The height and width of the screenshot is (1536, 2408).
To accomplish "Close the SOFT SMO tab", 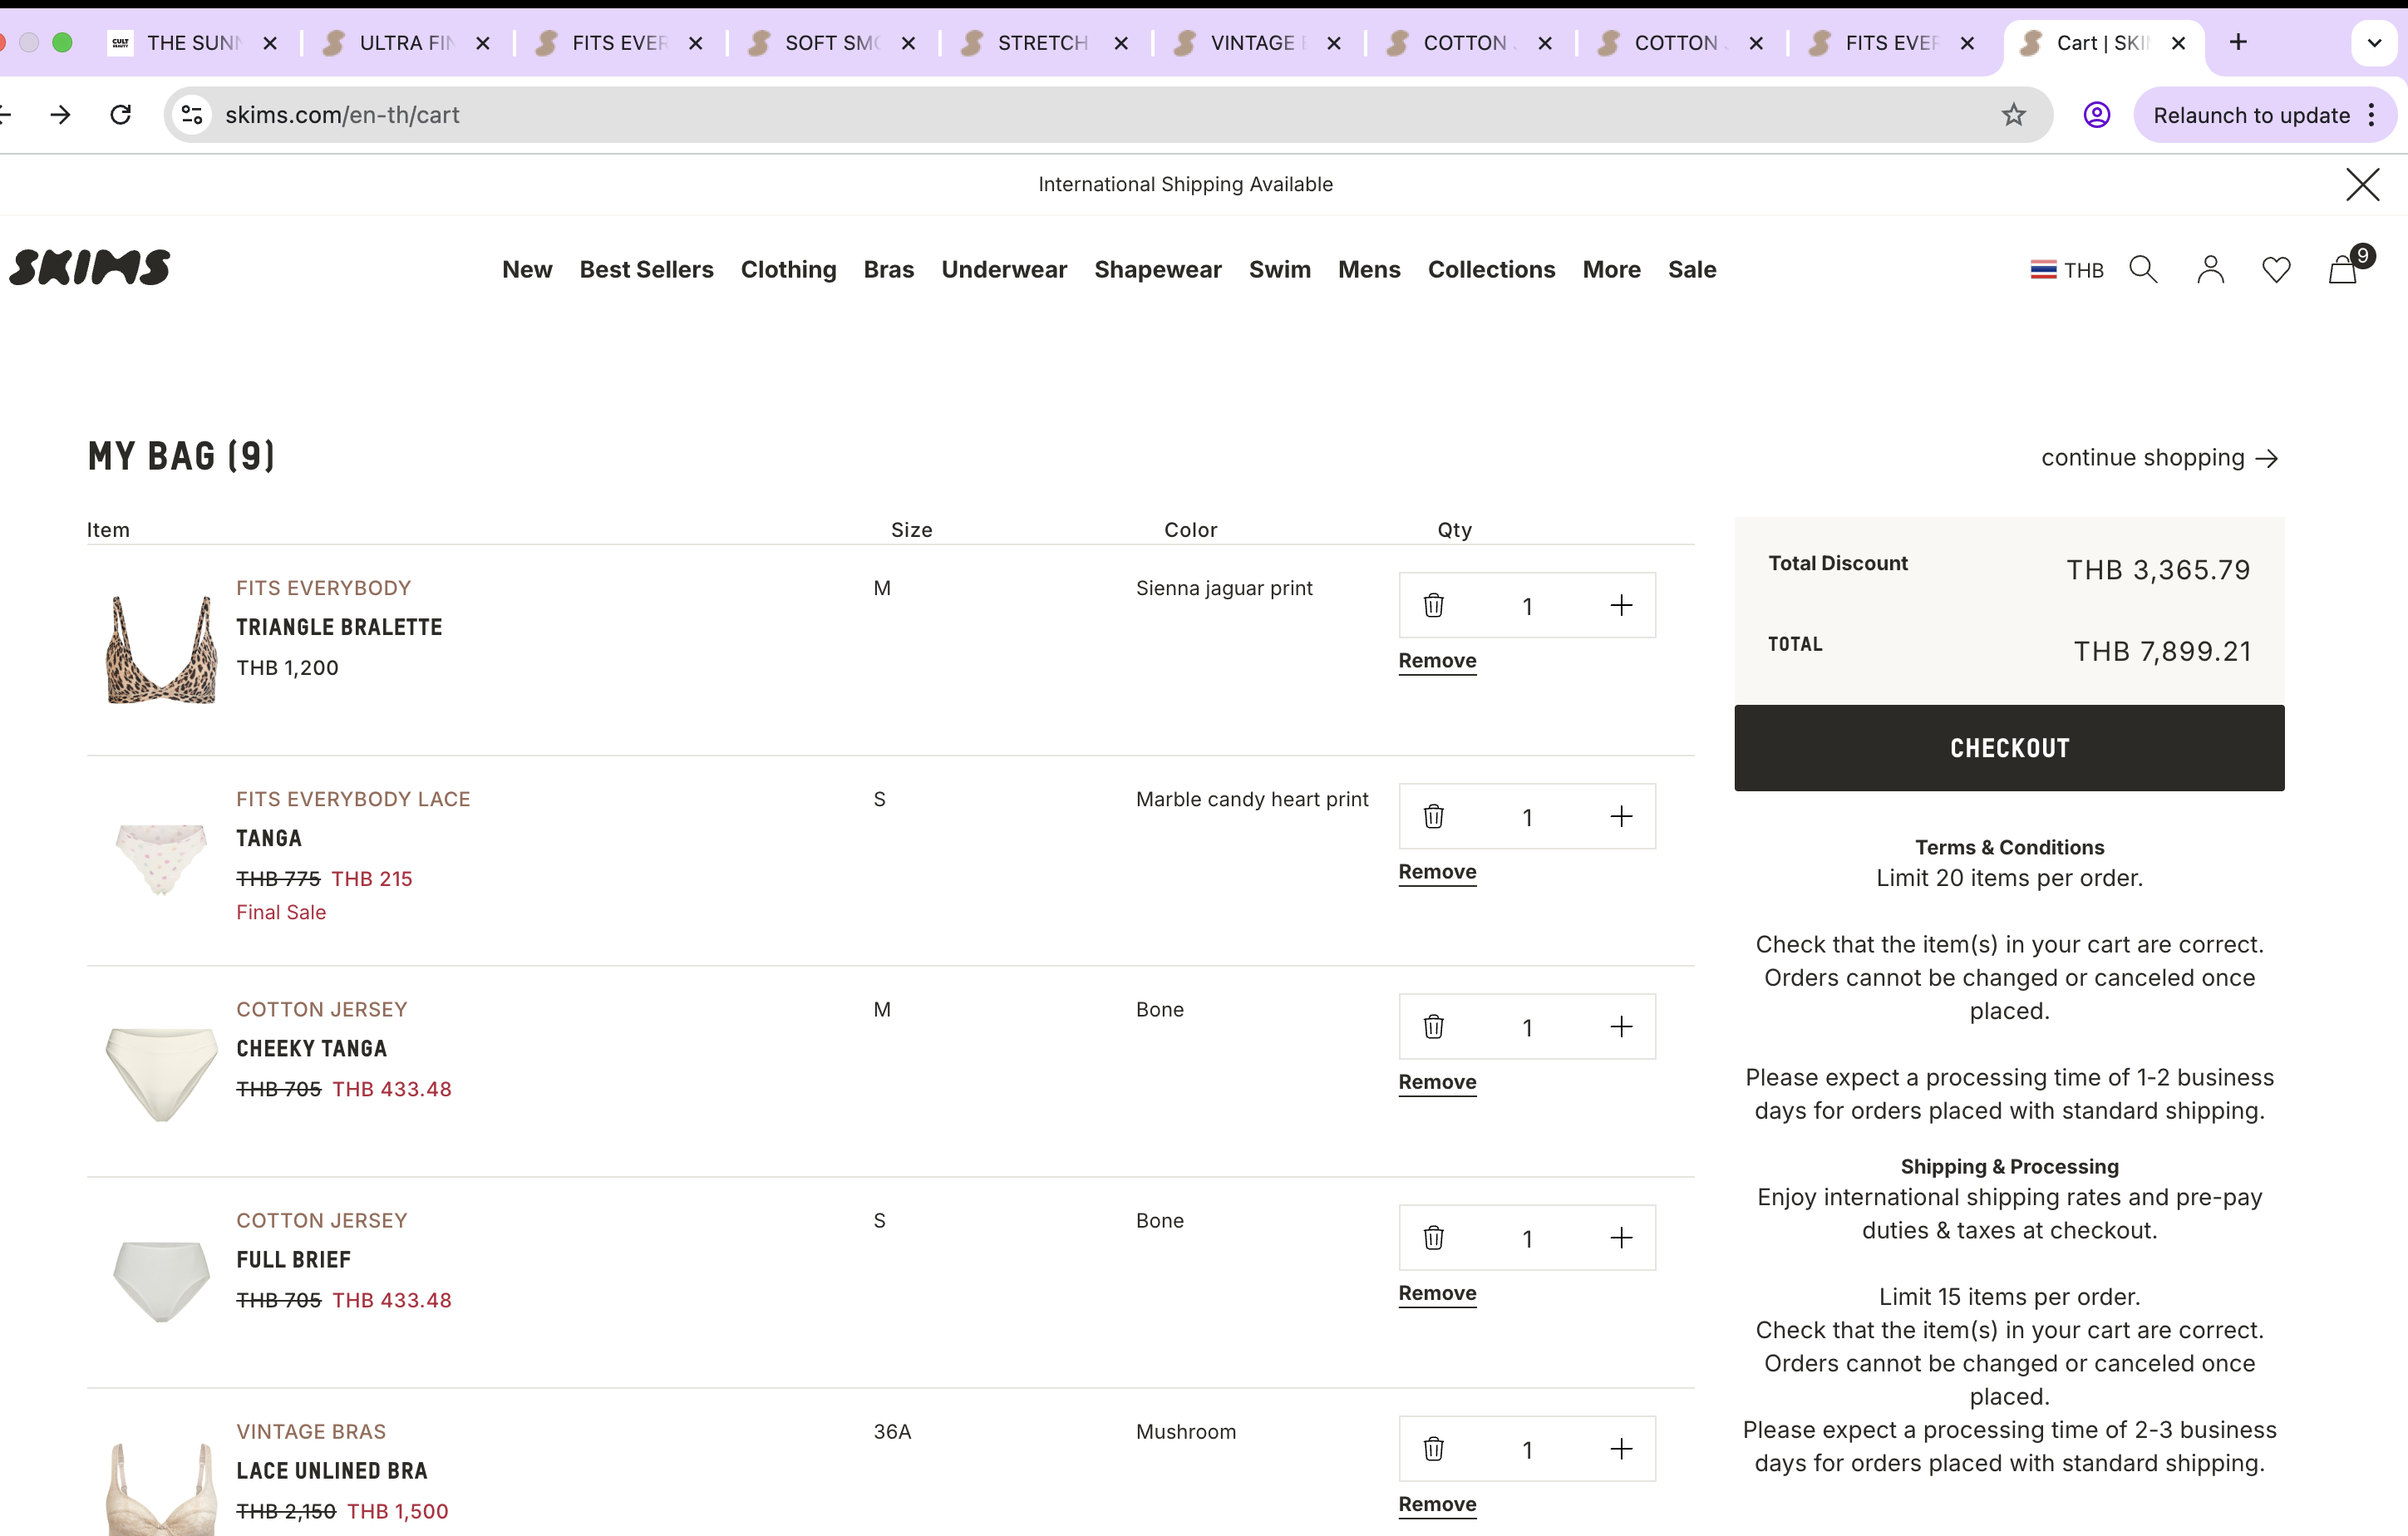I will click(908, 43).
